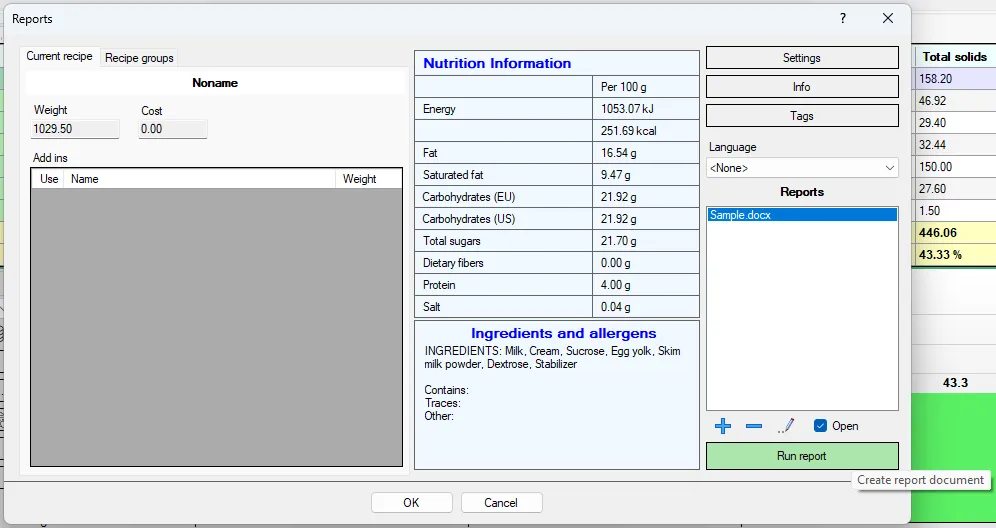Click the 46.92 cell in background window

click(954, 100)
